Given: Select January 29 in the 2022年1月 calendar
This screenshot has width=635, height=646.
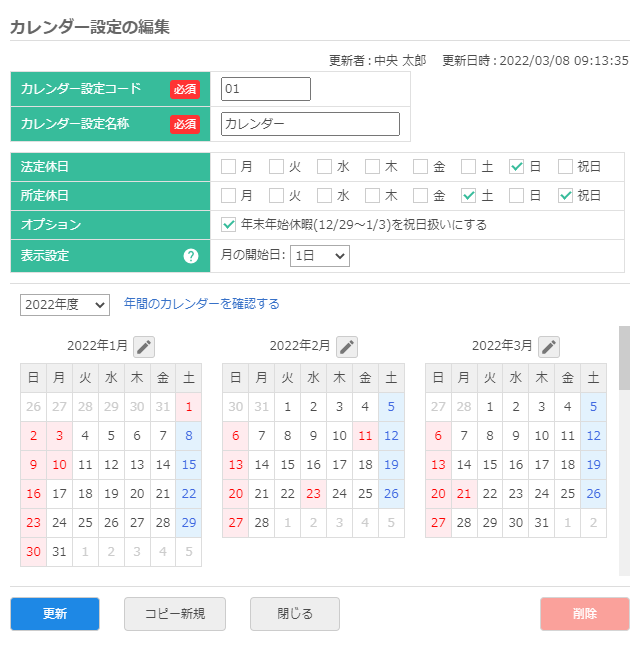Looking at the screenshot, I should point(189,523).
